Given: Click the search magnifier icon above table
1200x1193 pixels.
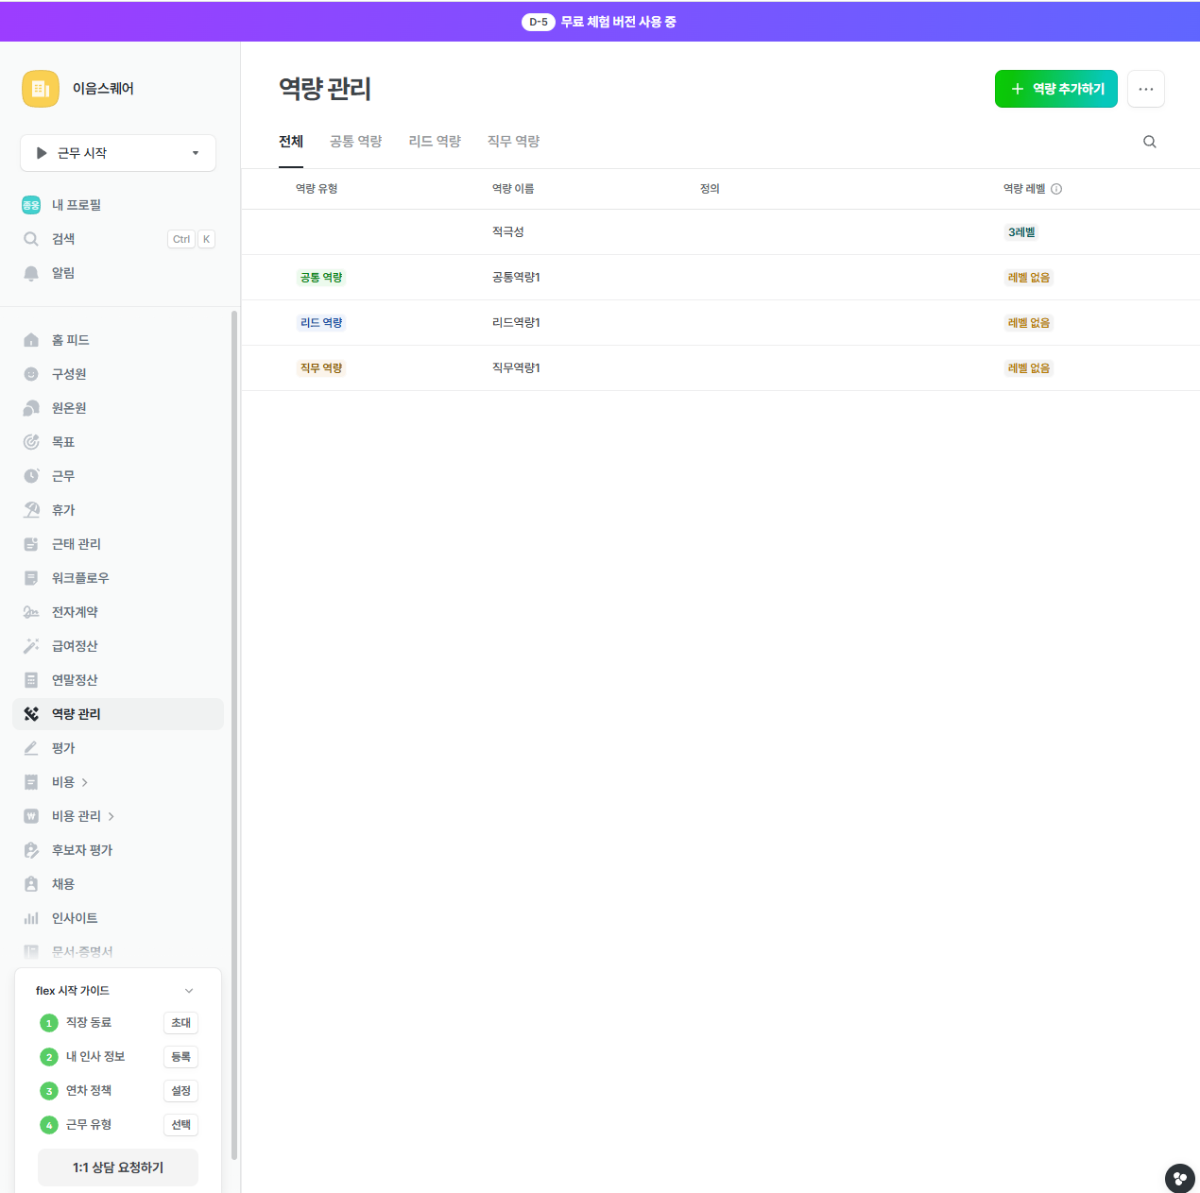Looking at the screenshot, I should coord(1149,142).
